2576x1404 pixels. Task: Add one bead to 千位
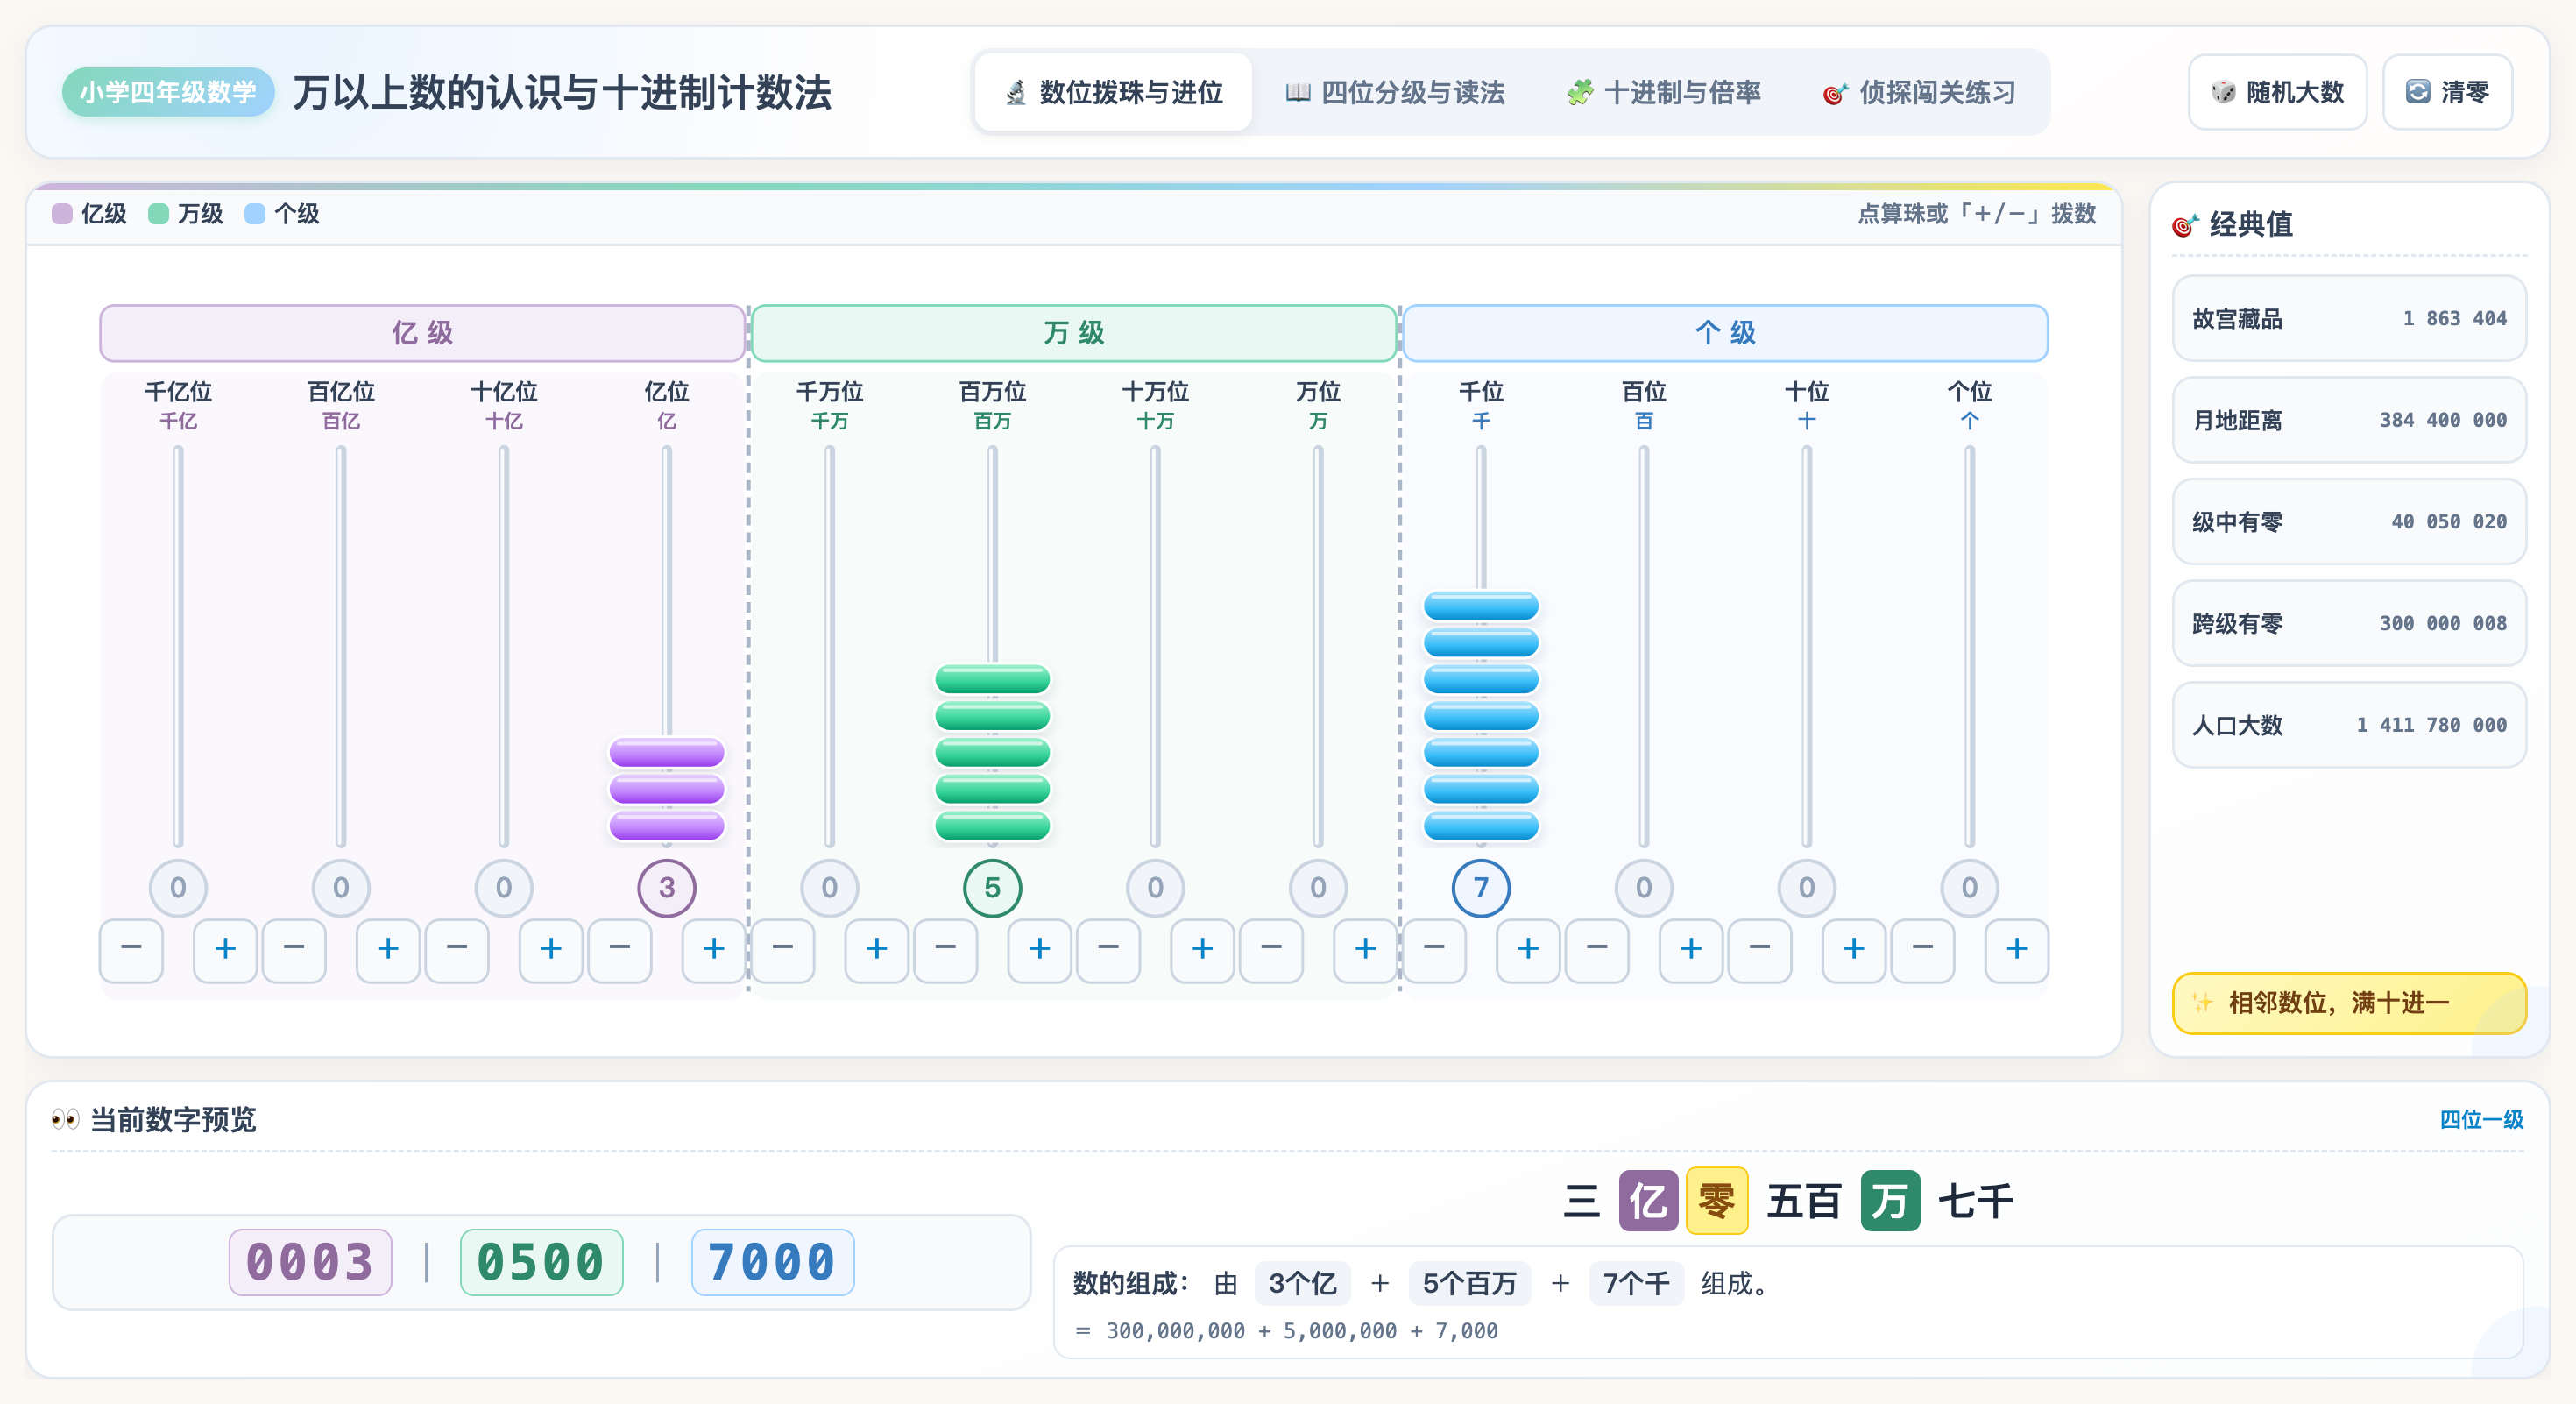coord(1529,950)
